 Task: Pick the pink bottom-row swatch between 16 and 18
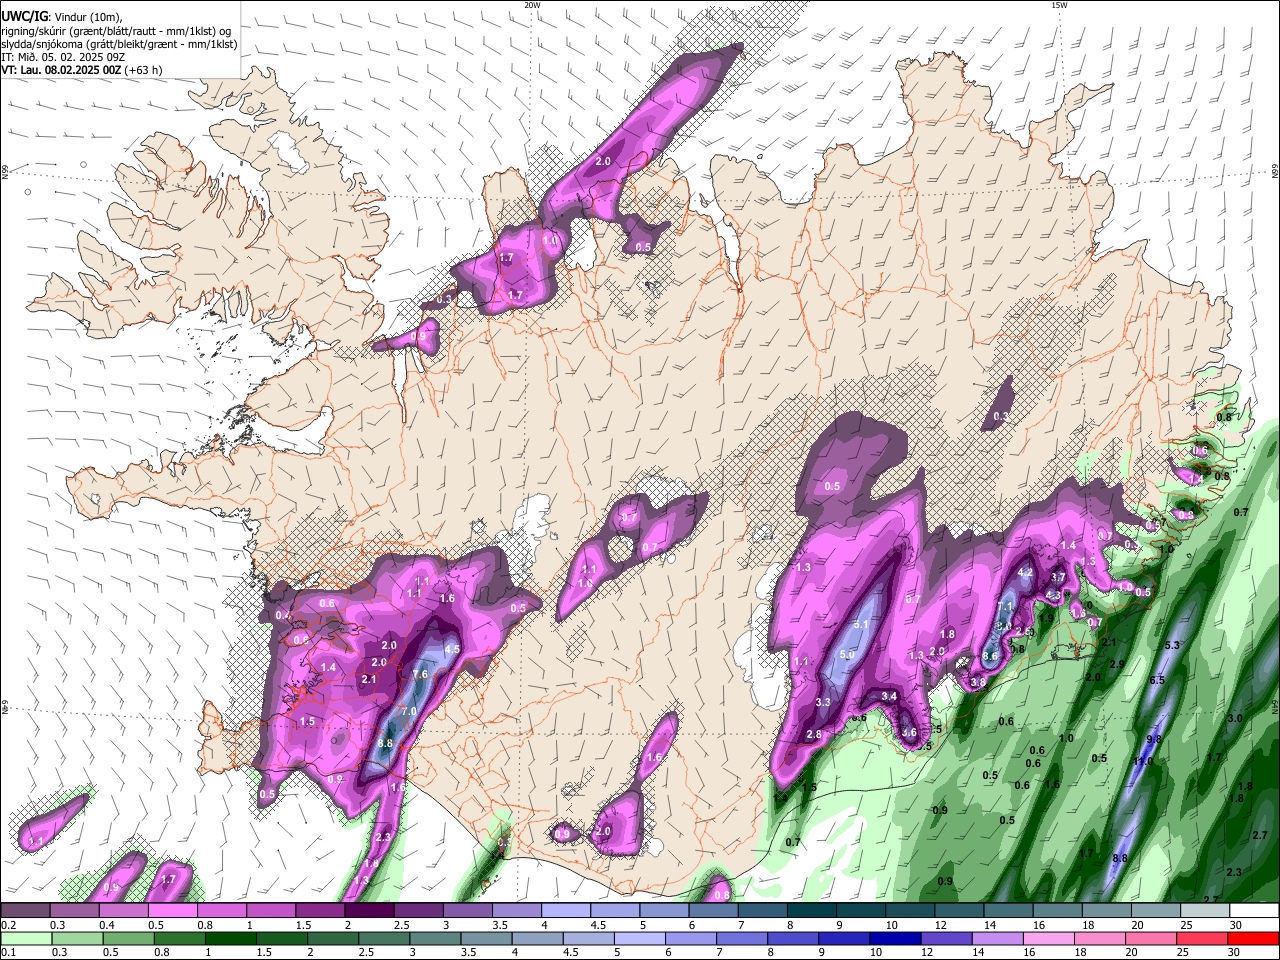click(1048, 939)
